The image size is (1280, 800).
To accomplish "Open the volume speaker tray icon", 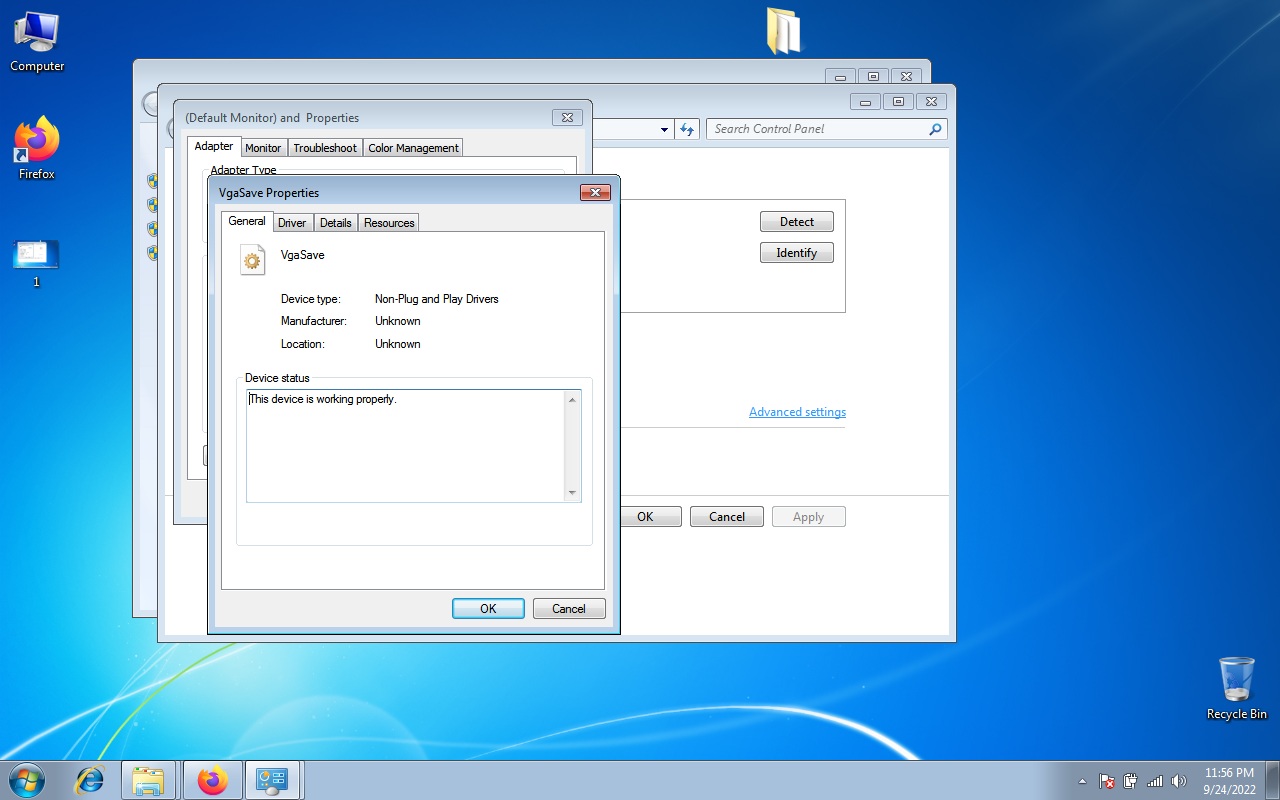I will (1179, 781).
